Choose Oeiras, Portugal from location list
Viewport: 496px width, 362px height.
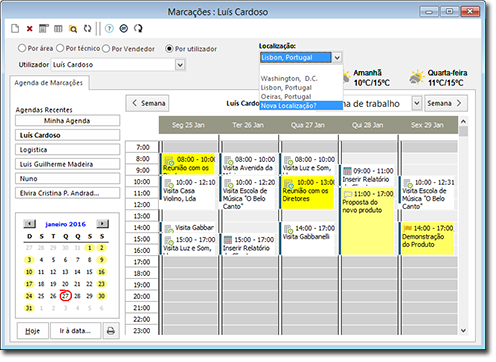pyautogui.click(x=301, y=97)
